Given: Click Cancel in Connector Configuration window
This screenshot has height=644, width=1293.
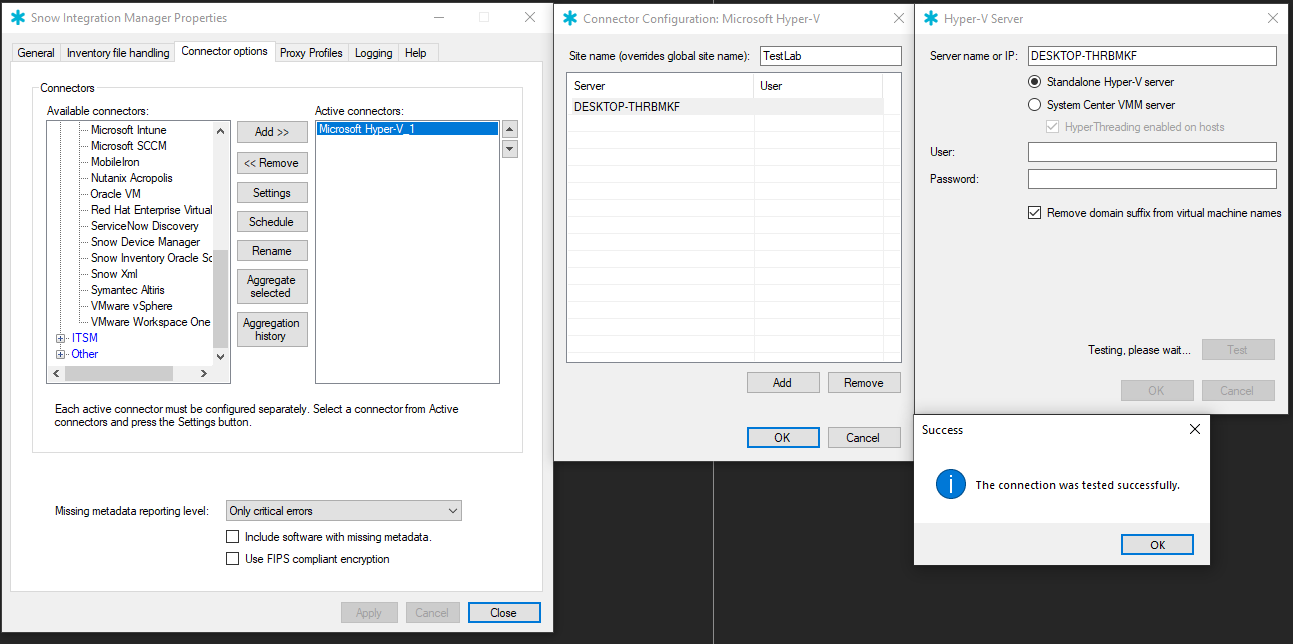Looking at the screenshot, I should coord(864,437).
